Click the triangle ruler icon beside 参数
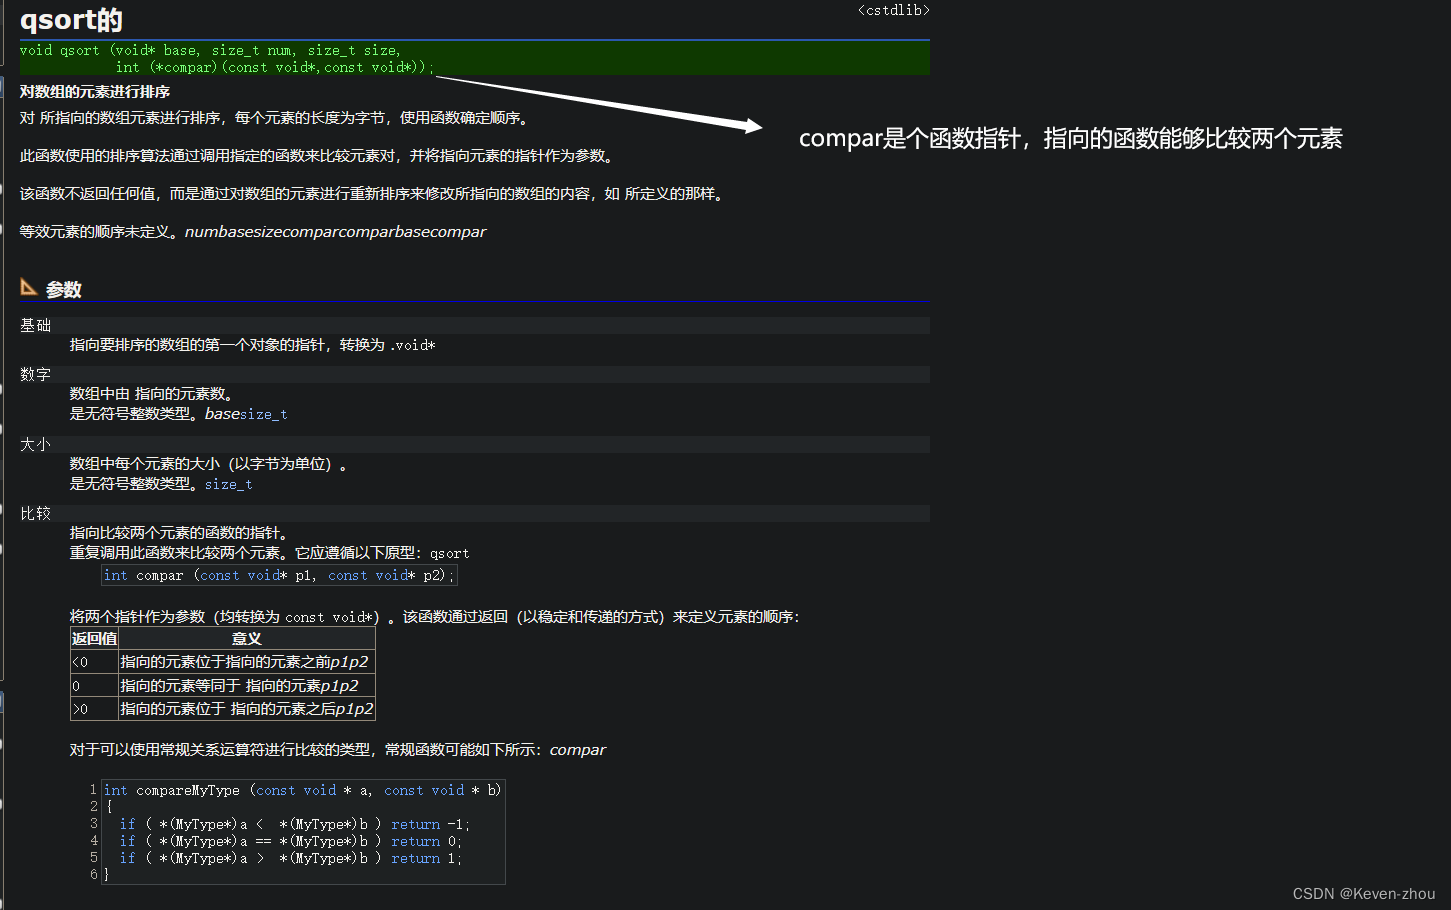 pyautogui.click(x=29, y=288)
